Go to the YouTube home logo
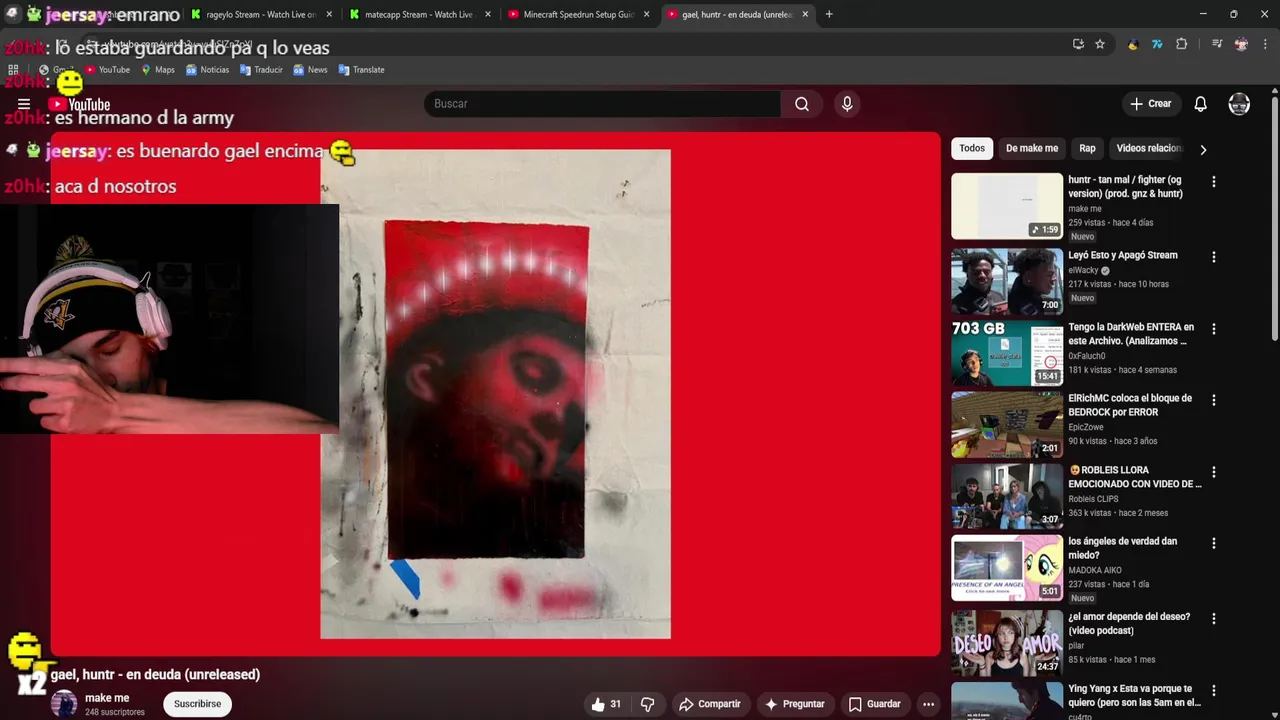This screenshot has height=720, width=1280. click(79, 104)
